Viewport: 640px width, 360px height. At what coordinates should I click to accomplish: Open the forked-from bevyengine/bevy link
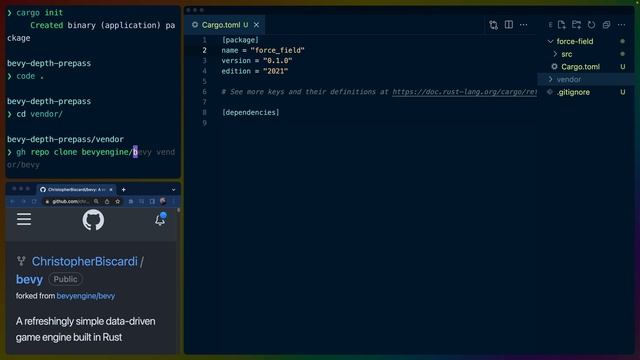pyautogui.click(x=85, y=296)
